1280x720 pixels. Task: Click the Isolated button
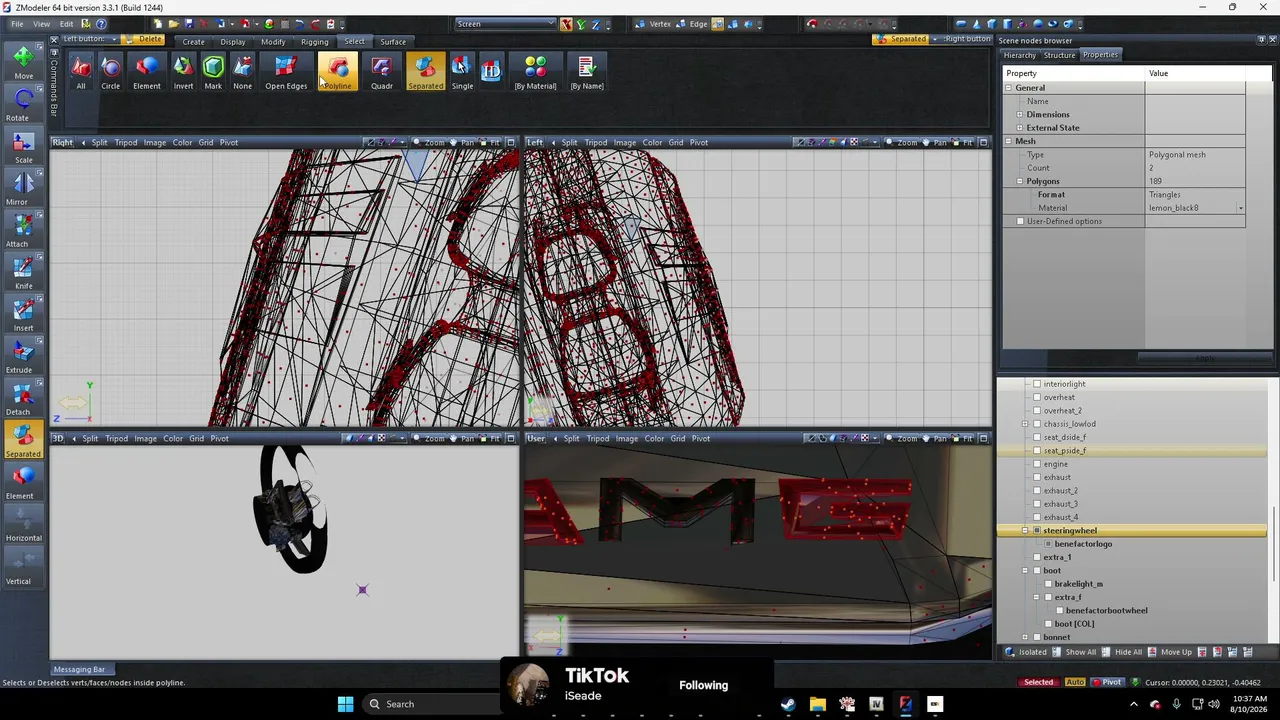click(1027, 652)
